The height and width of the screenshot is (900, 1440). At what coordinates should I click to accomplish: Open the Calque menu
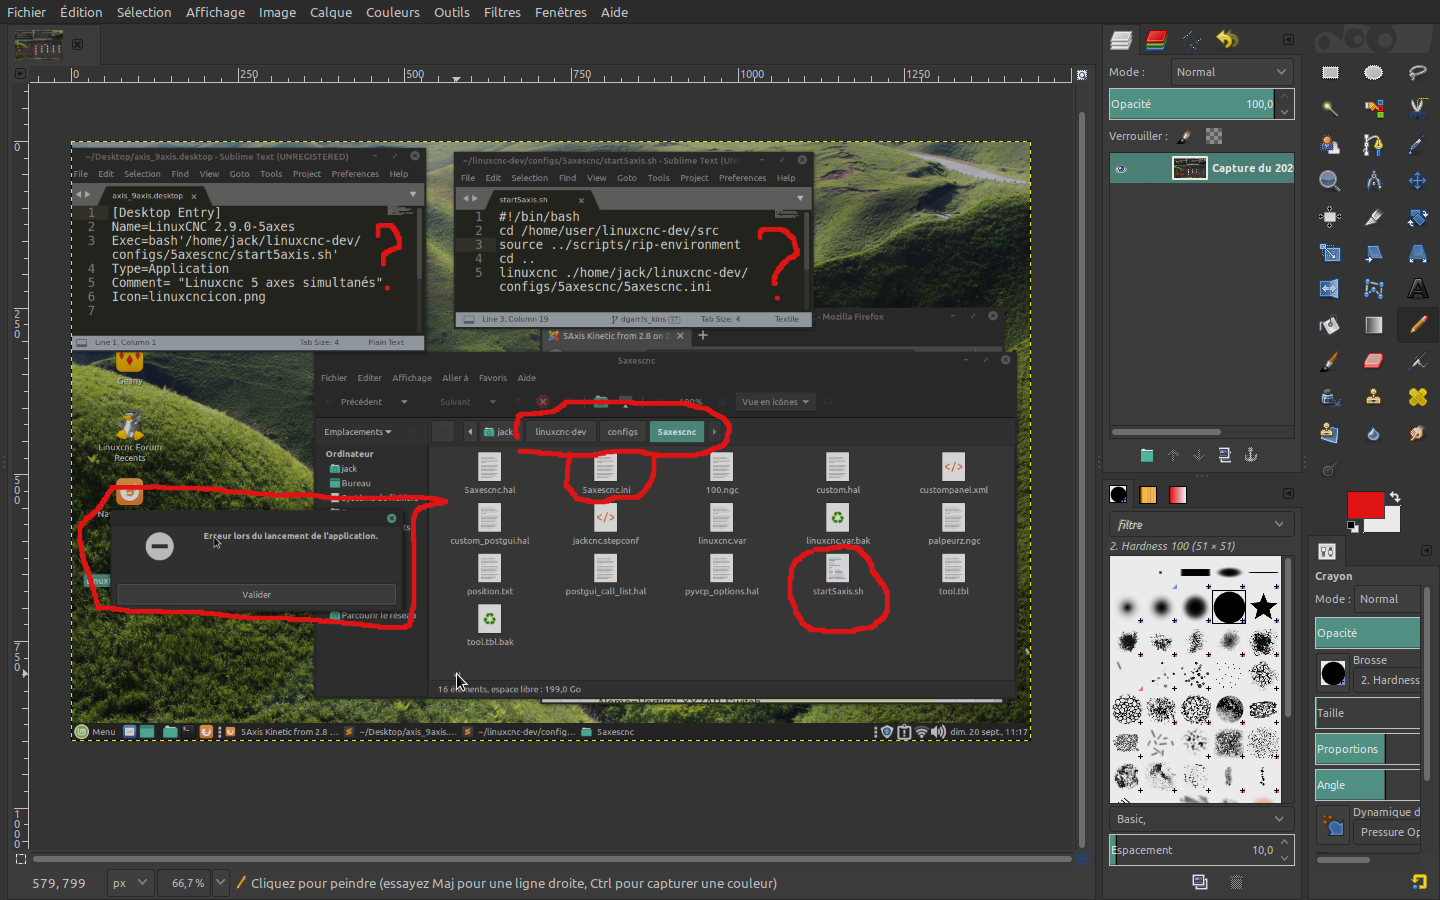(330, 12)
